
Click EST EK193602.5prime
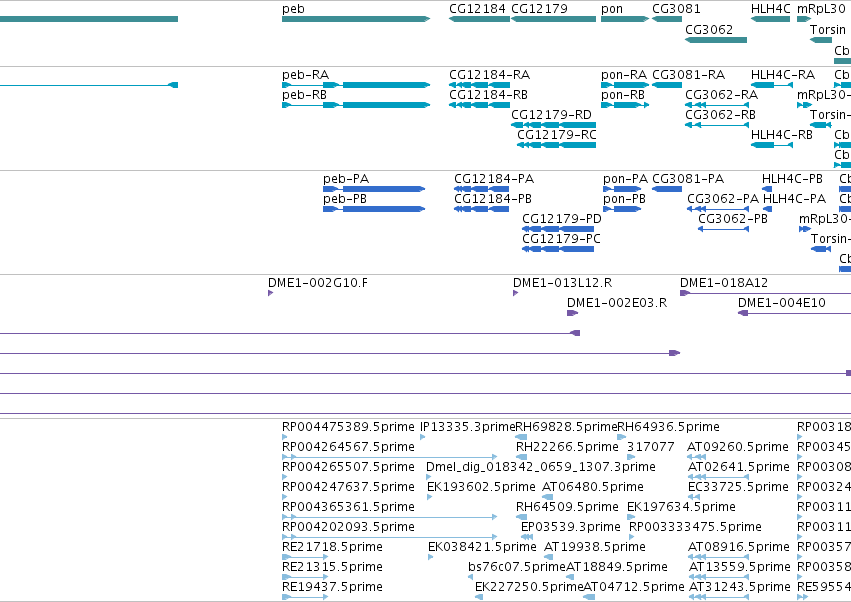[430, 497]
